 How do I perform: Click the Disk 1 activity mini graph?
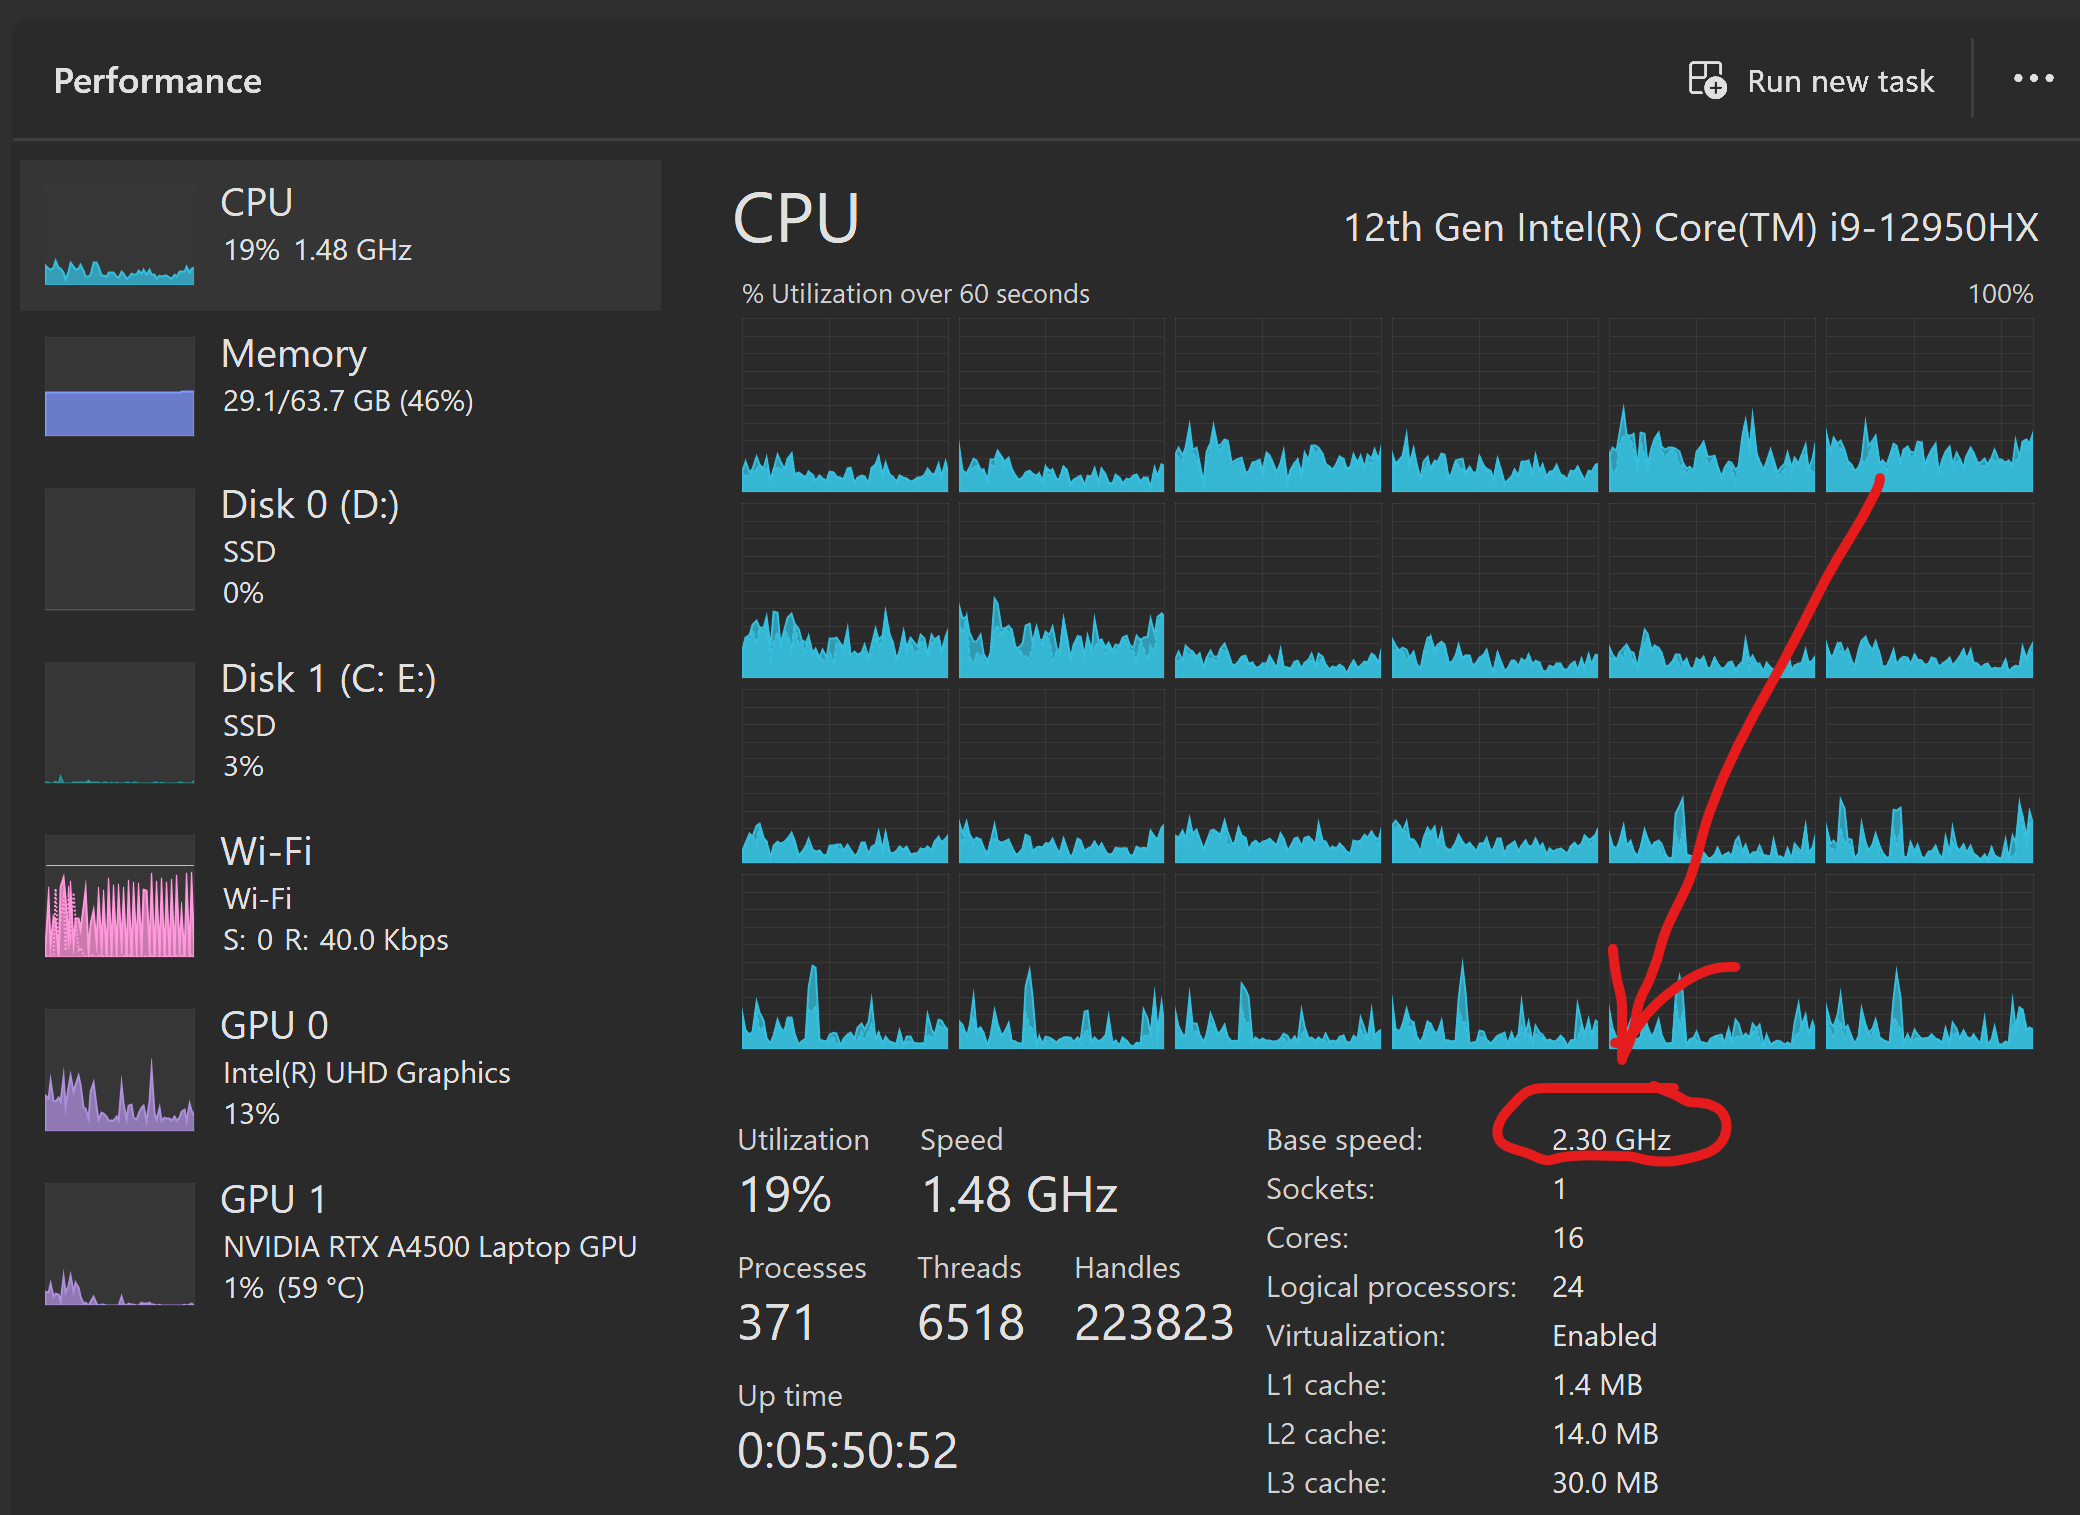[x=119, y=722]
